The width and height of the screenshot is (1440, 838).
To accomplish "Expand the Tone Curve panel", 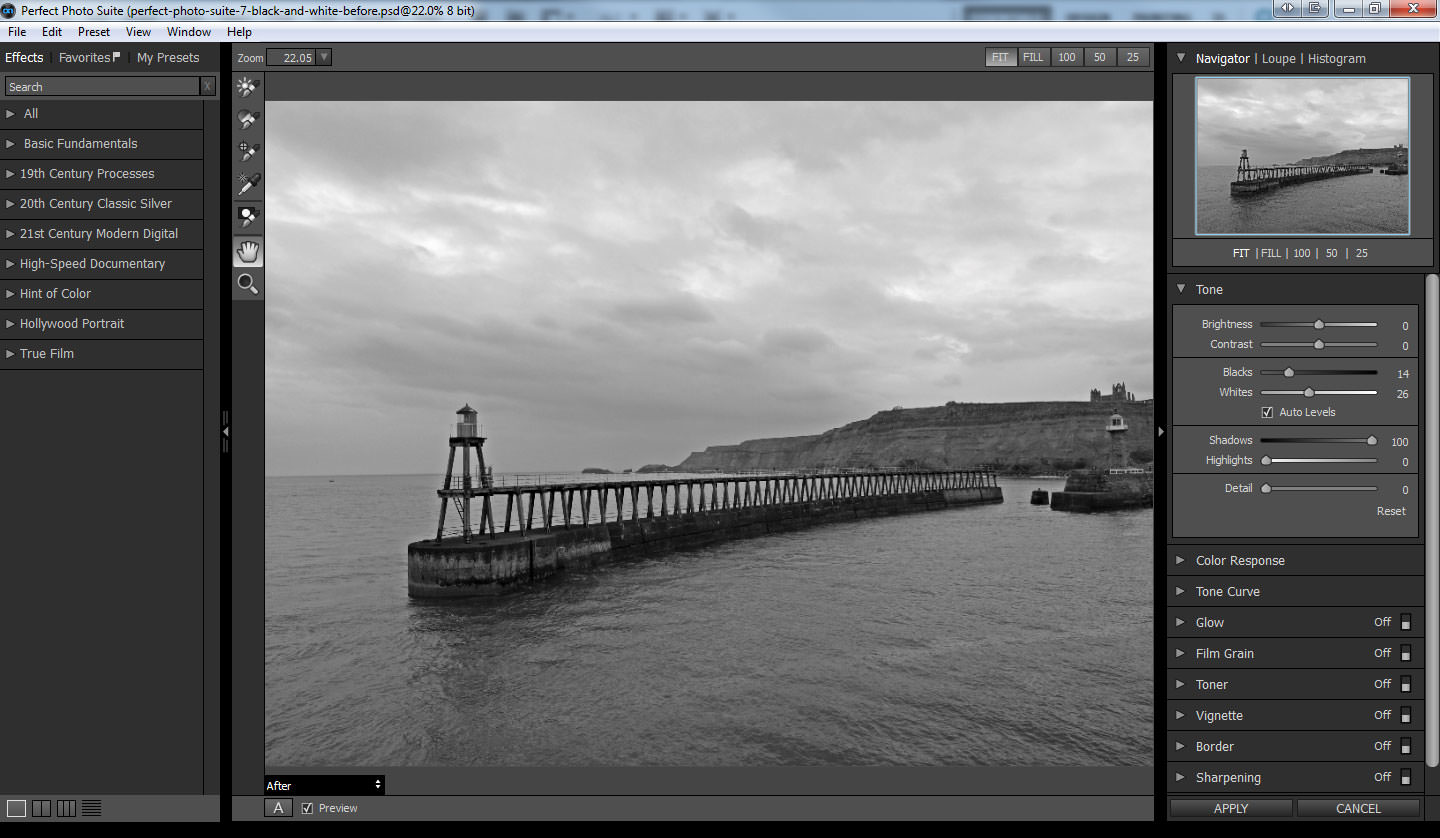I will 1227,592.
